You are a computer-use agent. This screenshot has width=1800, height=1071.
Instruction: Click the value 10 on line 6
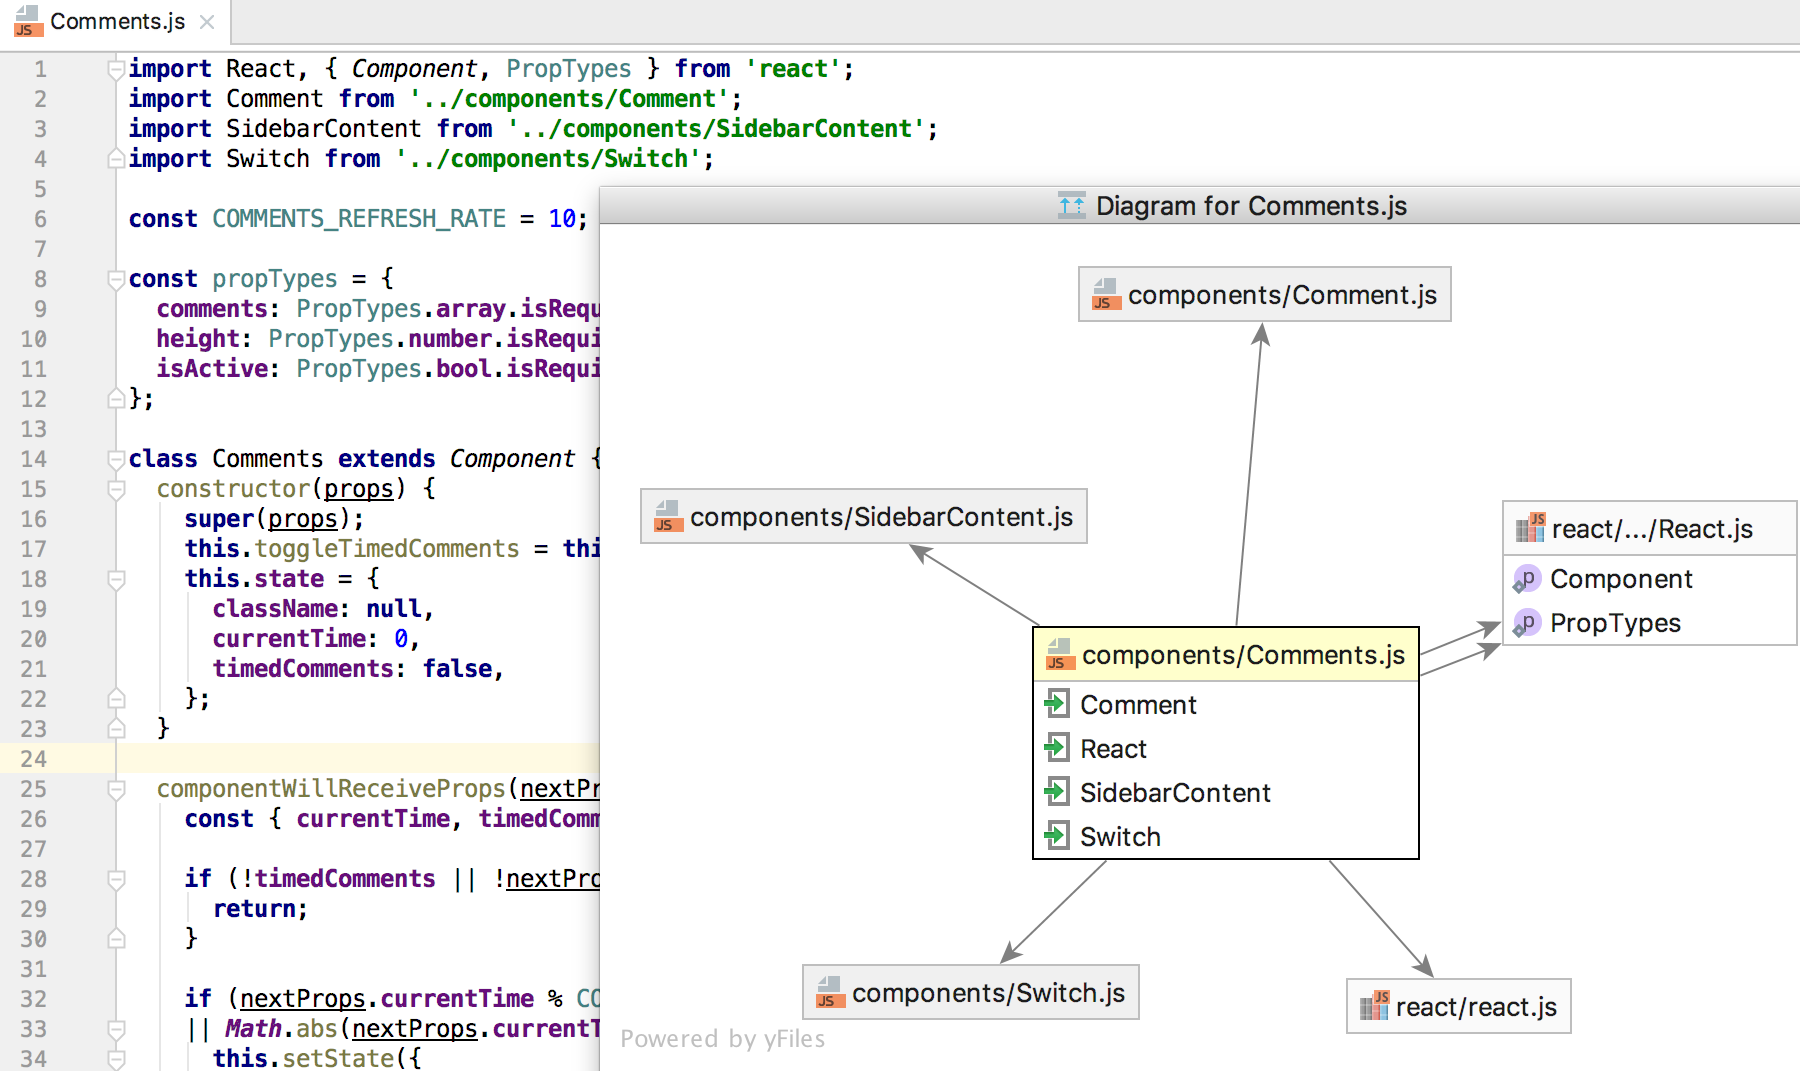[562, 219]
